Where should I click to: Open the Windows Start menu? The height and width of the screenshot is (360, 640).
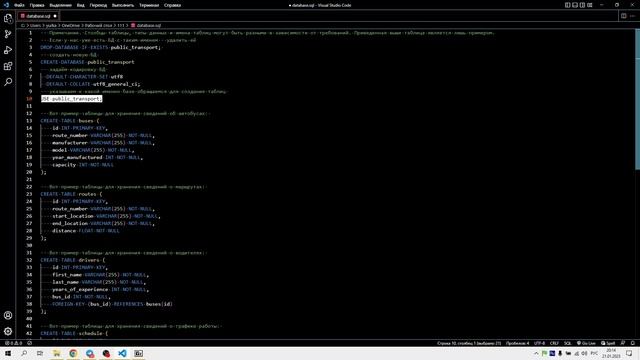pos(8,353)
